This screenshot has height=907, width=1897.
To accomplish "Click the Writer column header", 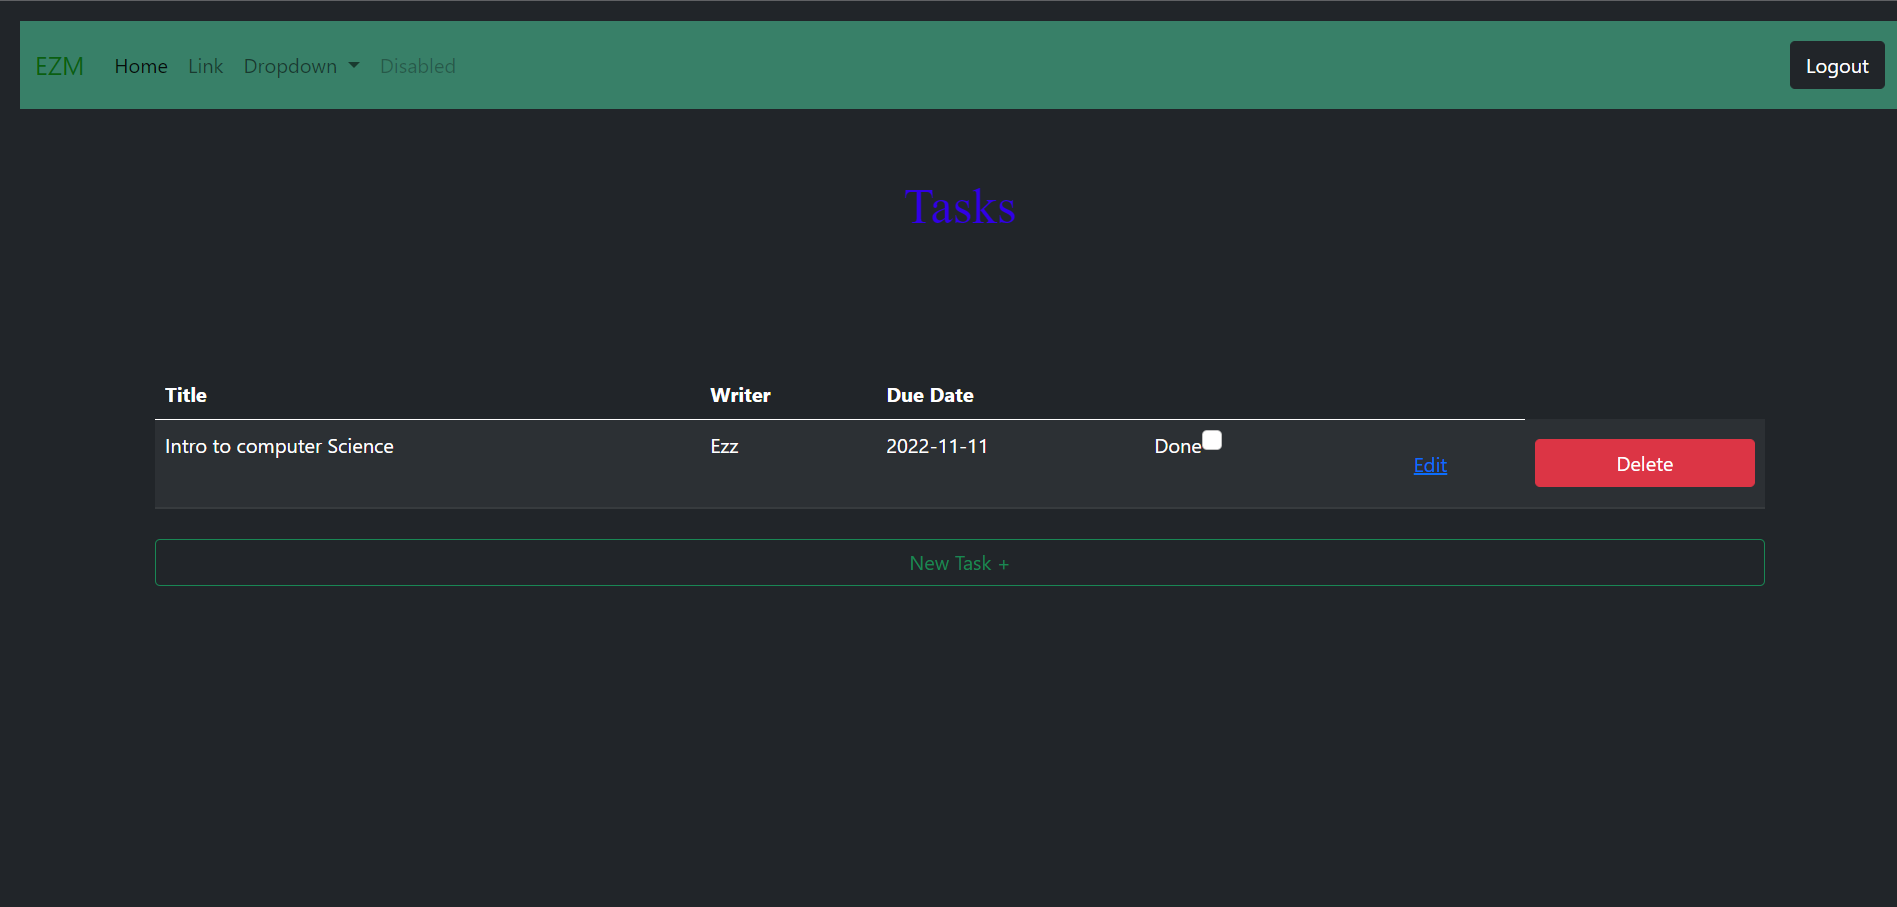I will (x=740, y=395).
